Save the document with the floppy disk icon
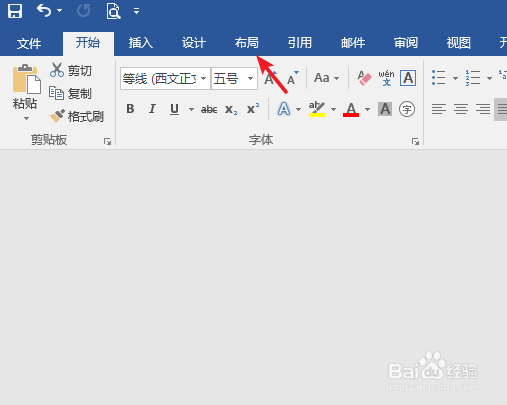The width and height of the screenshot is (507, 405). [x=15, y=11]
